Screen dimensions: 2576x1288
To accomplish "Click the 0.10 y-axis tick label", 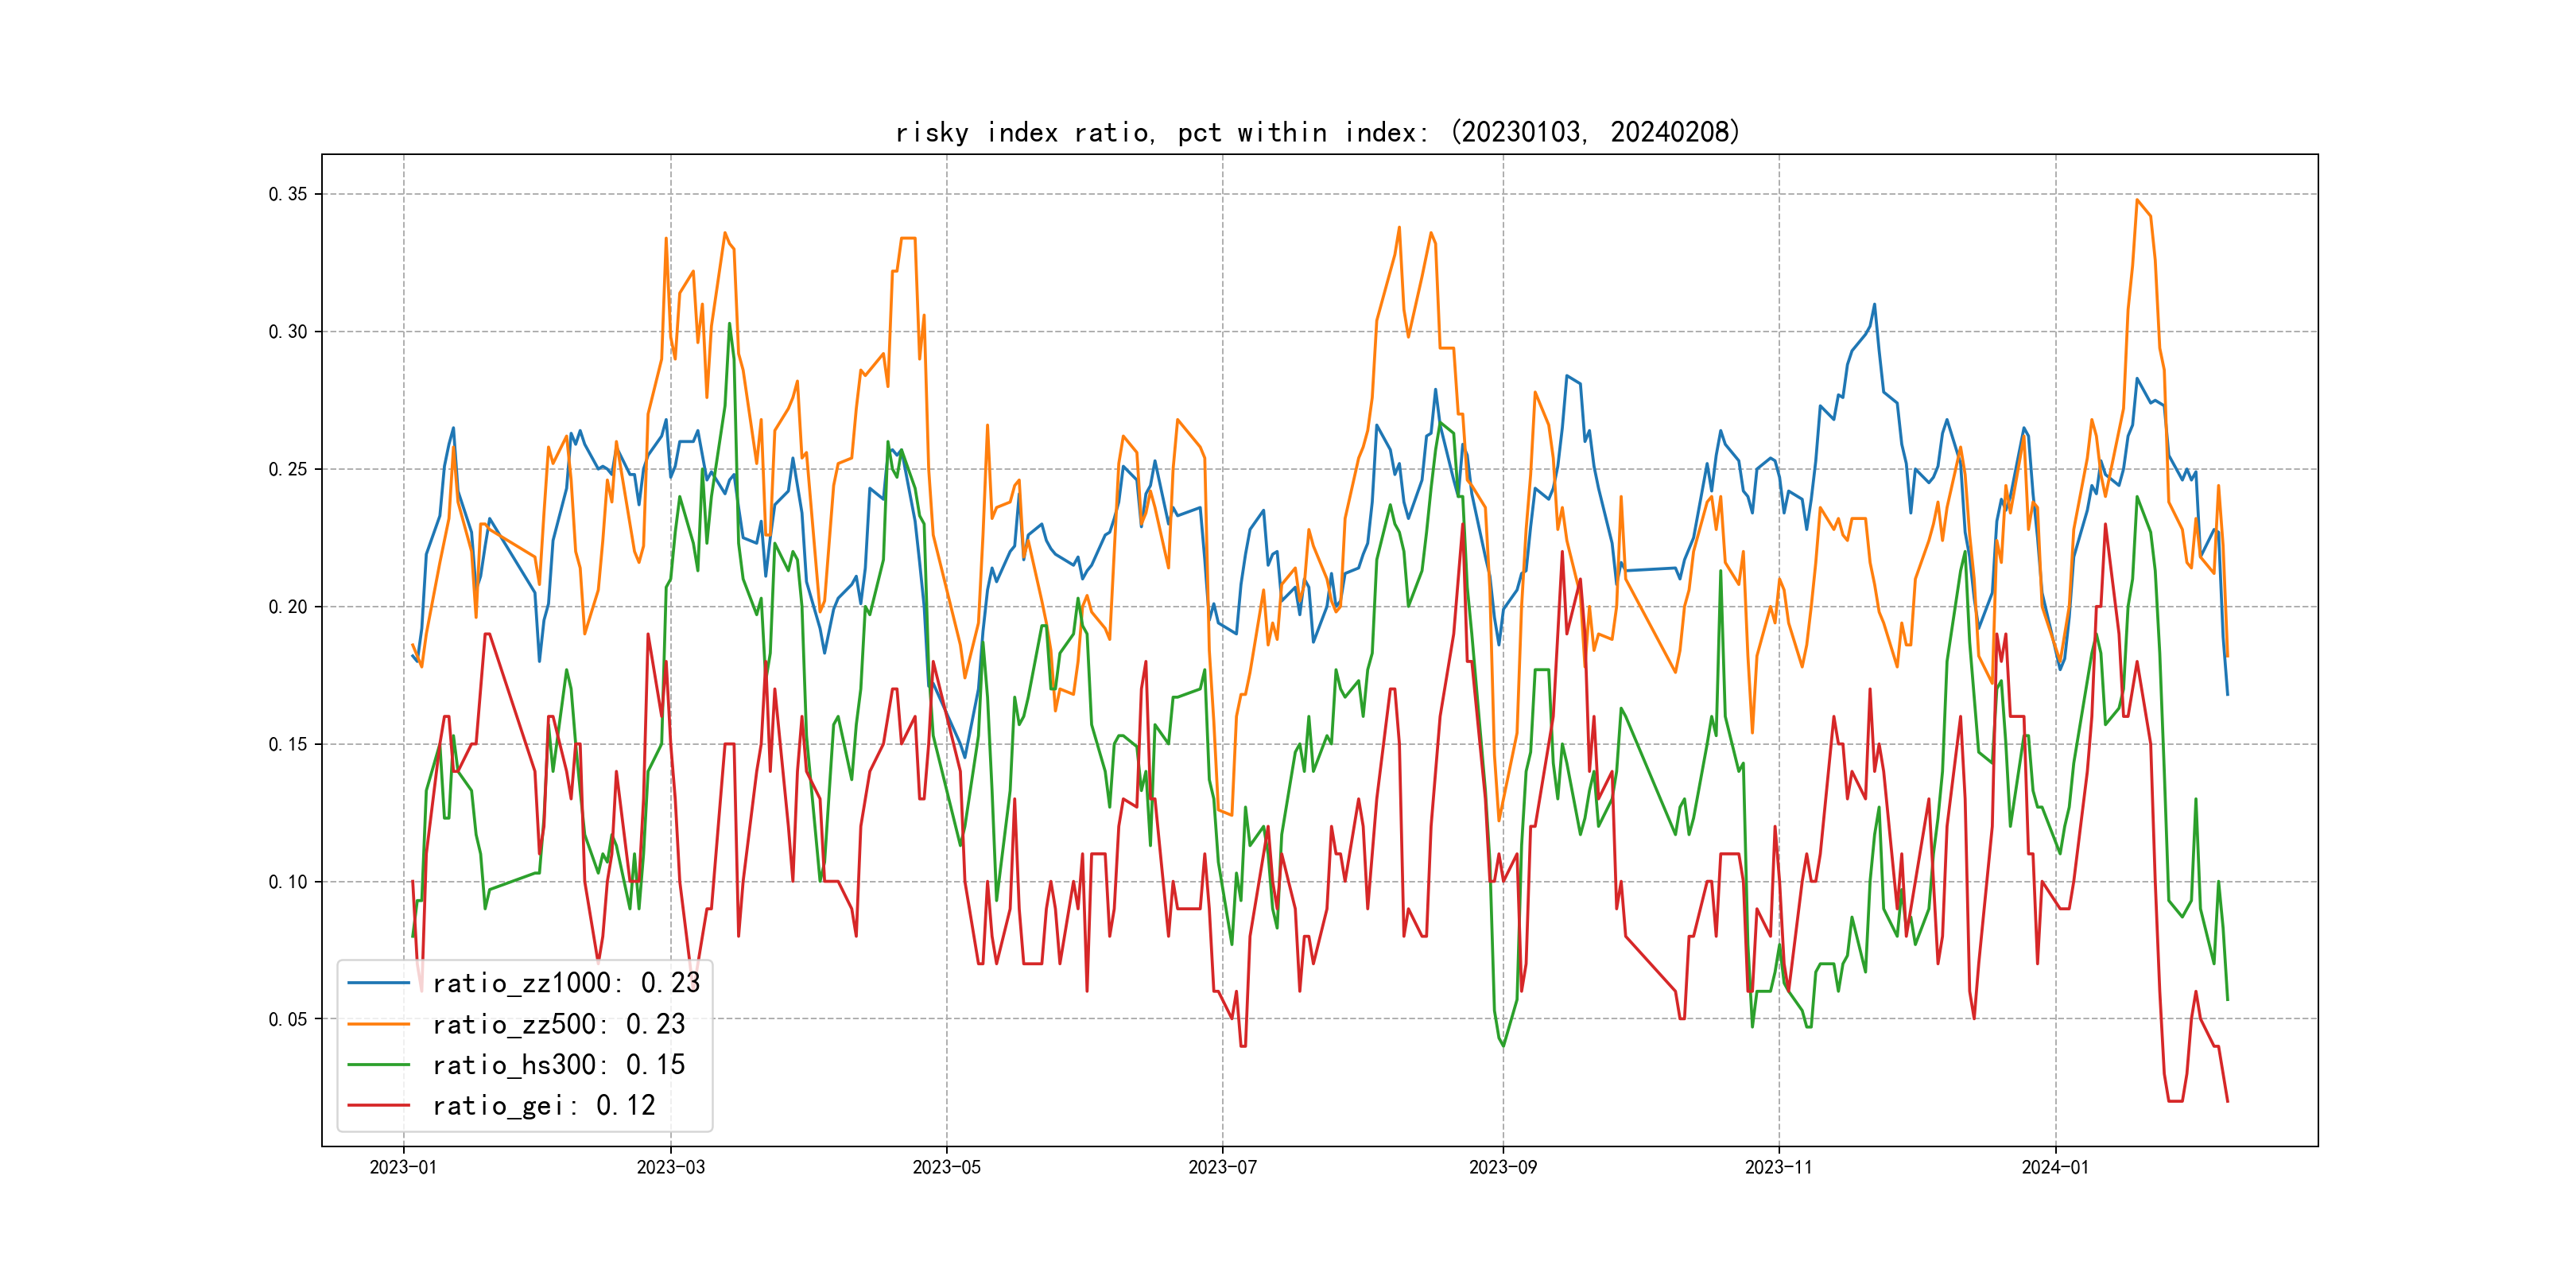I will click(287, 882).
